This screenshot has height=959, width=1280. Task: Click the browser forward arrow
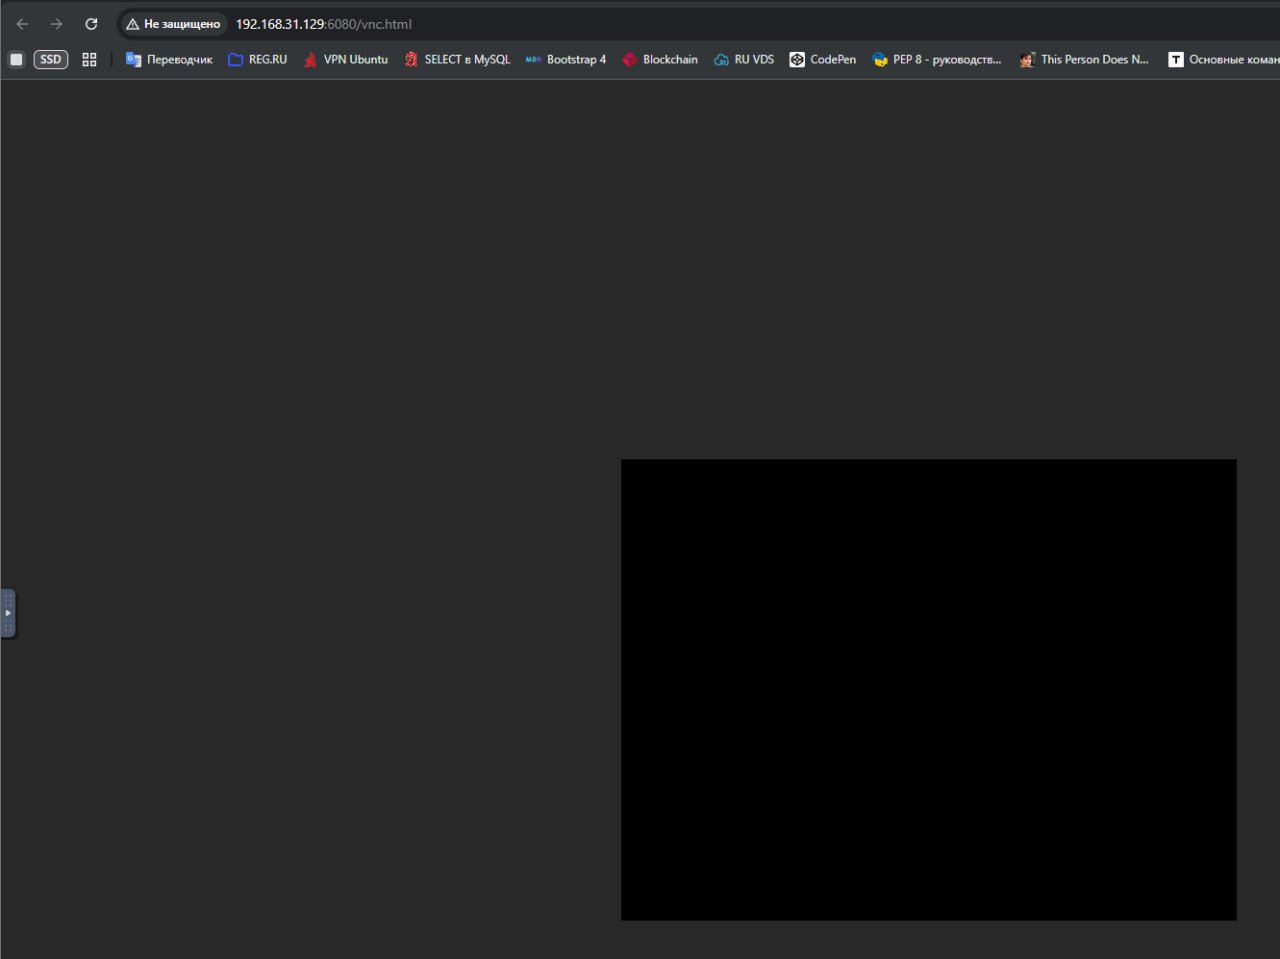(x=57, y=24)
